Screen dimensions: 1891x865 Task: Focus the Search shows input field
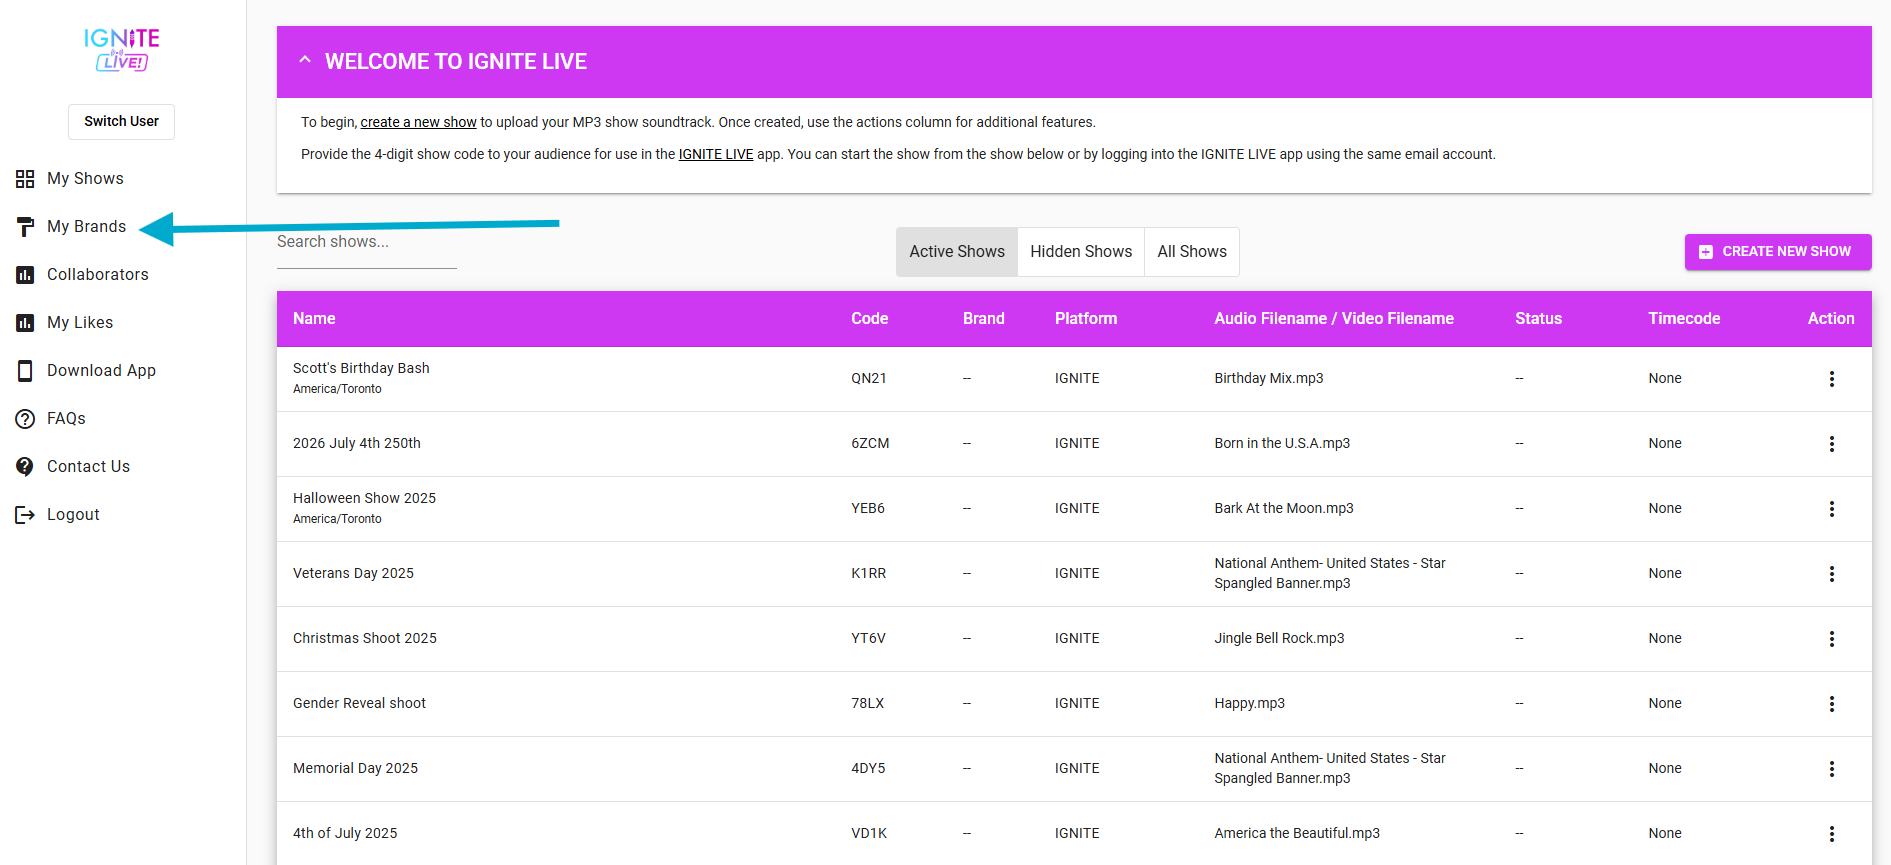click(x=366, y=243)
